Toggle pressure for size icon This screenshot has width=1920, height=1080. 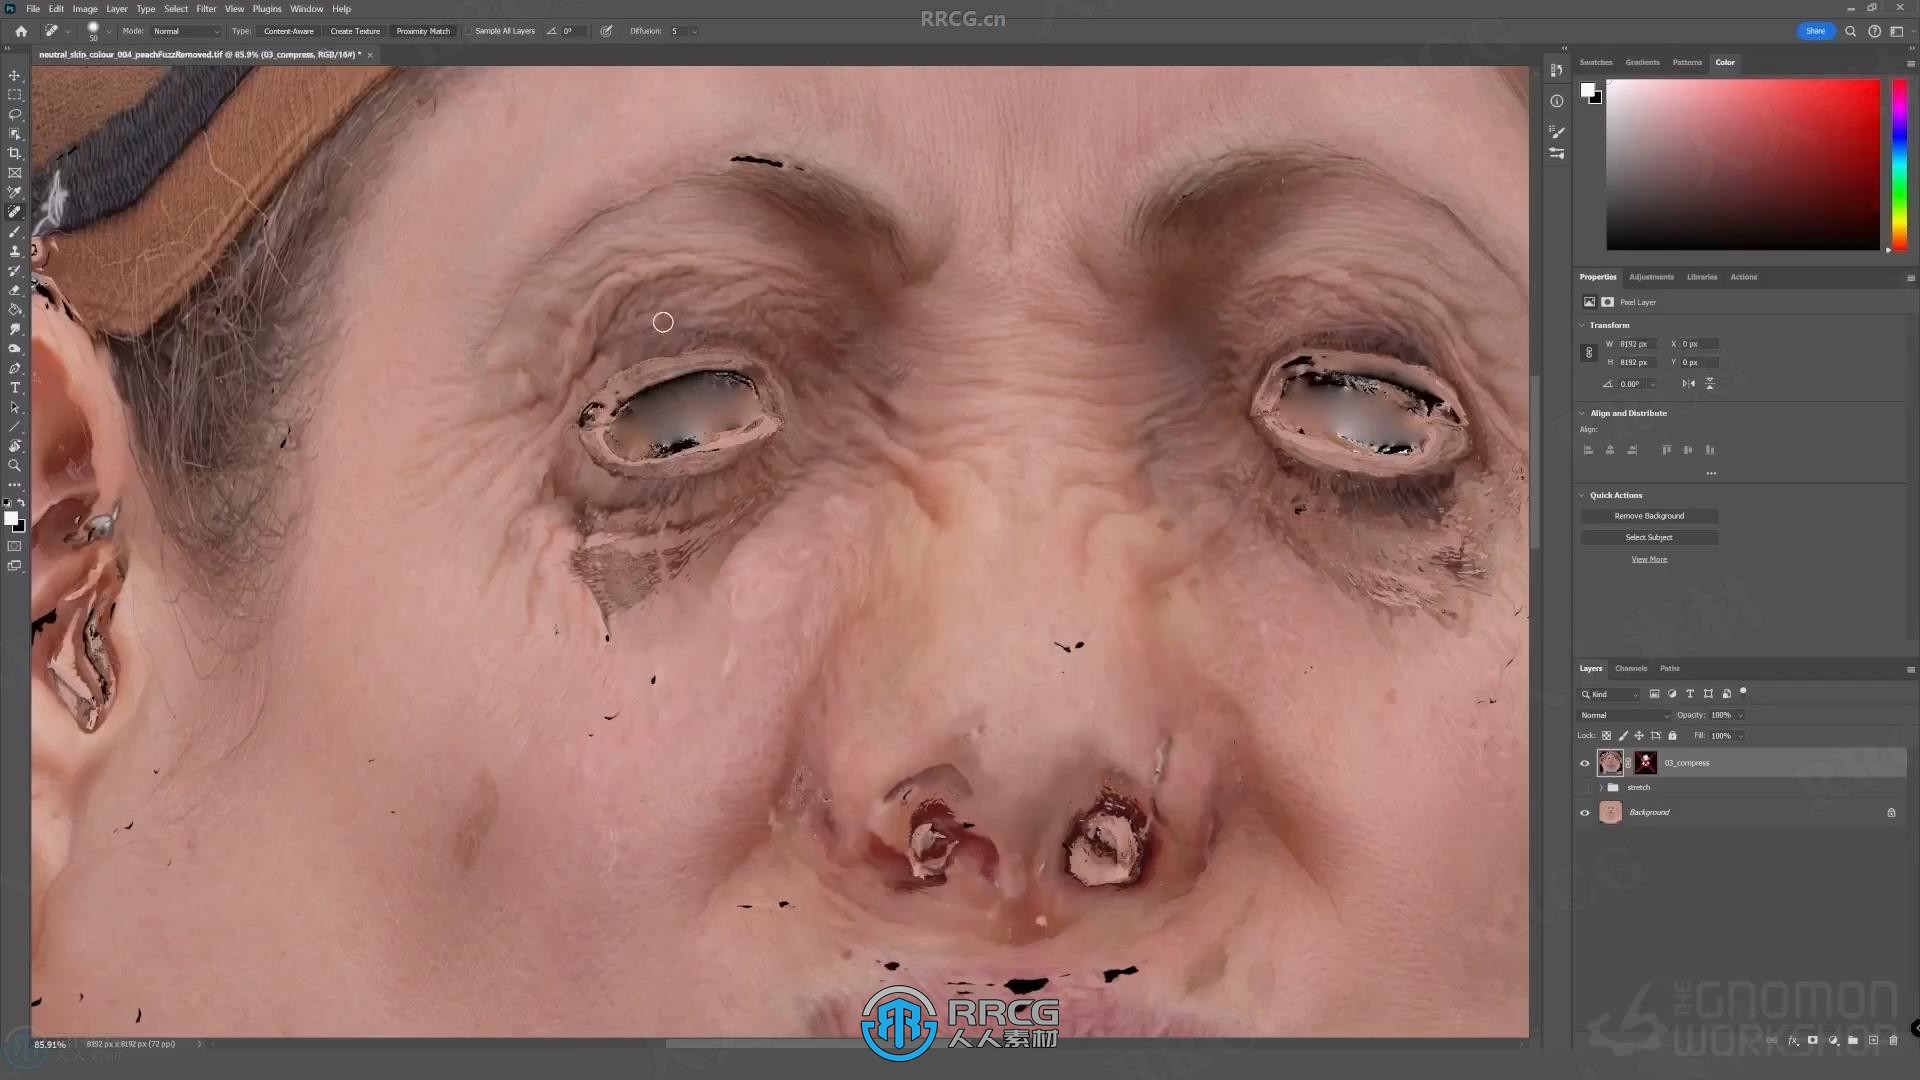click(606, 31)
